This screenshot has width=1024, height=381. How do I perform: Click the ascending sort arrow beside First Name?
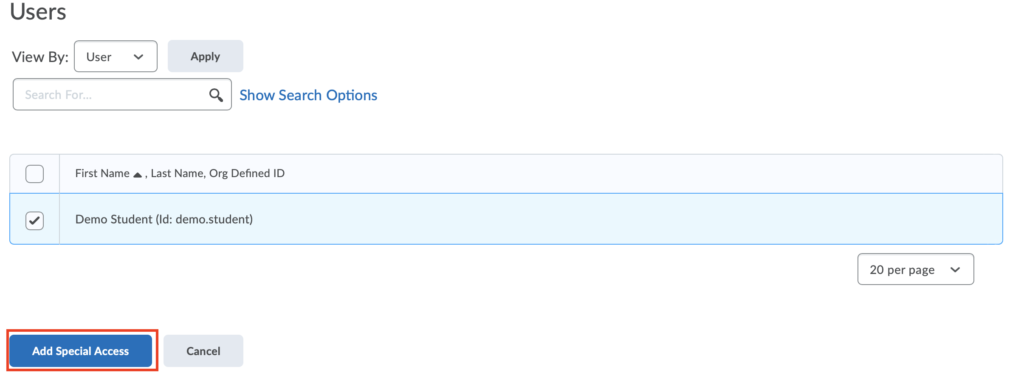point(137,174)
